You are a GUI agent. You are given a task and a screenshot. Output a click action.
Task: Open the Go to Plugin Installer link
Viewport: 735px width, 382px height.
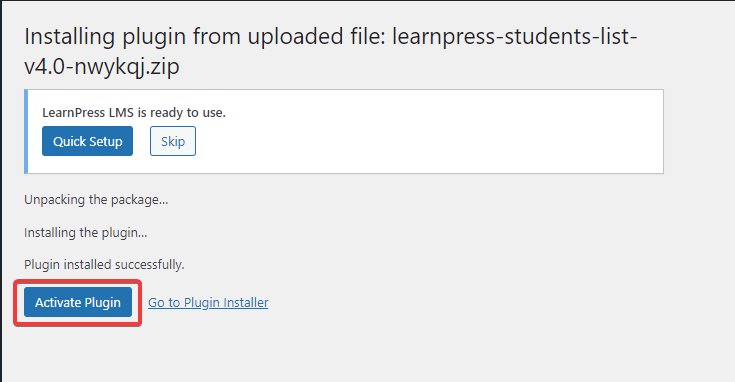click(208, 303)
